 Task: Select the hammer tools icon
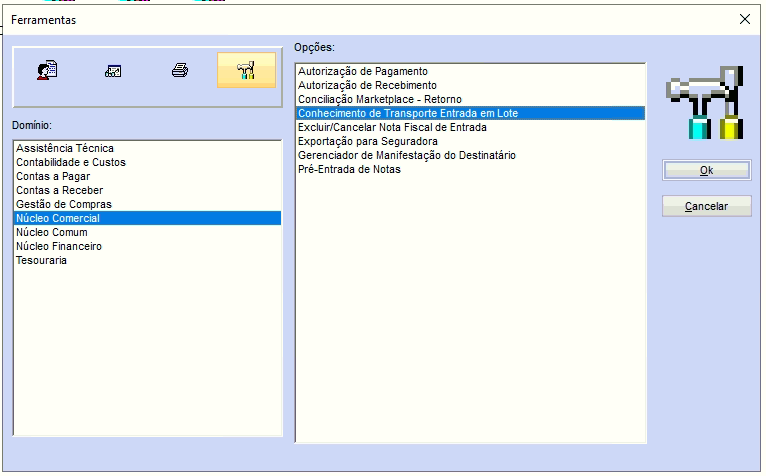(246, 71)
